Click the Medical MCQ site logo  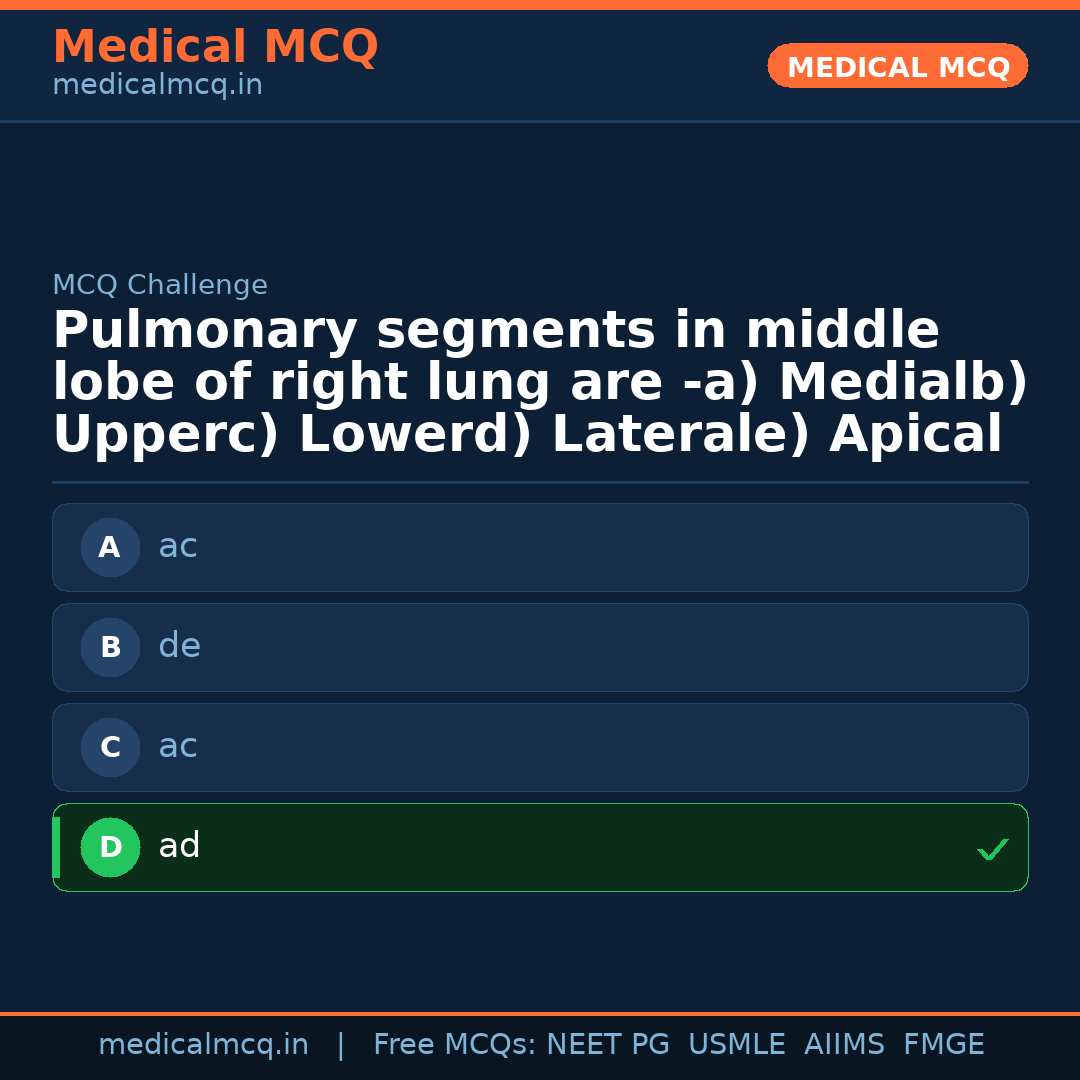point(215,46)
